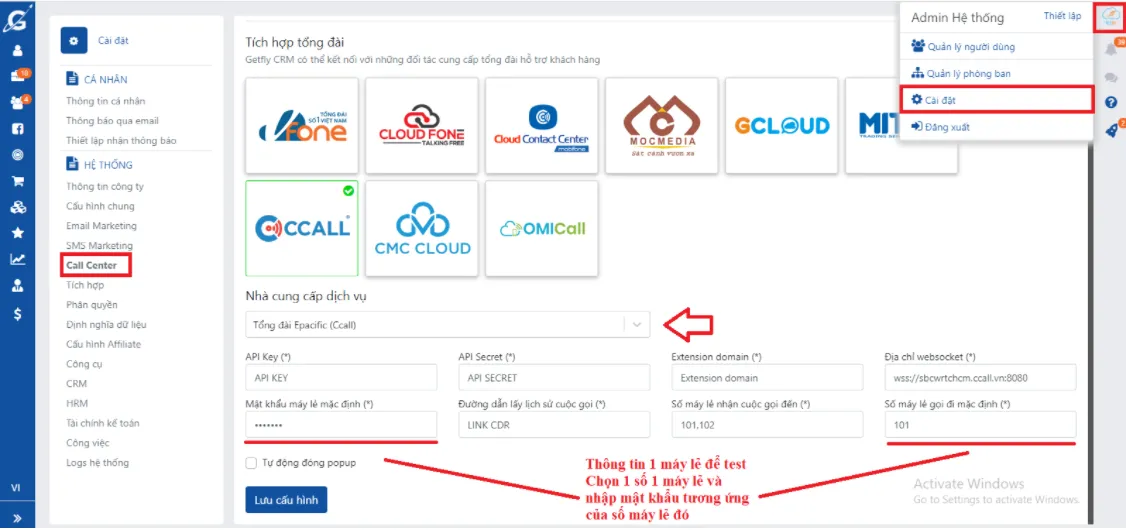Open the dollar sign finance icon
Image resolution: width=1126 pixels, height=530 pixels.
18,314
